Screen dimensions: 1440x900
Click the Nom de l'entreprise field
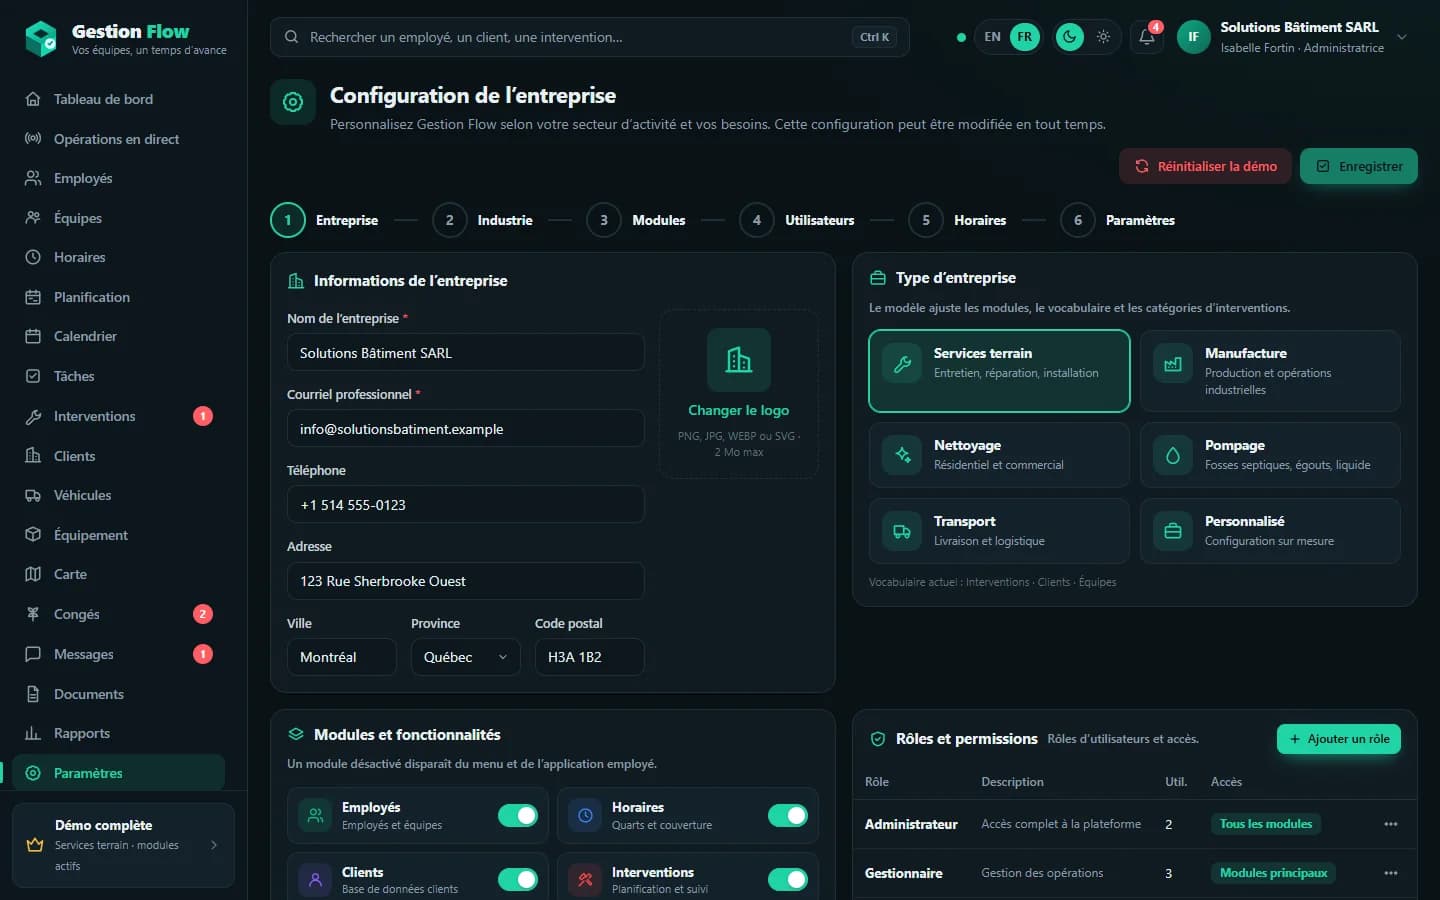pos(466,353)
